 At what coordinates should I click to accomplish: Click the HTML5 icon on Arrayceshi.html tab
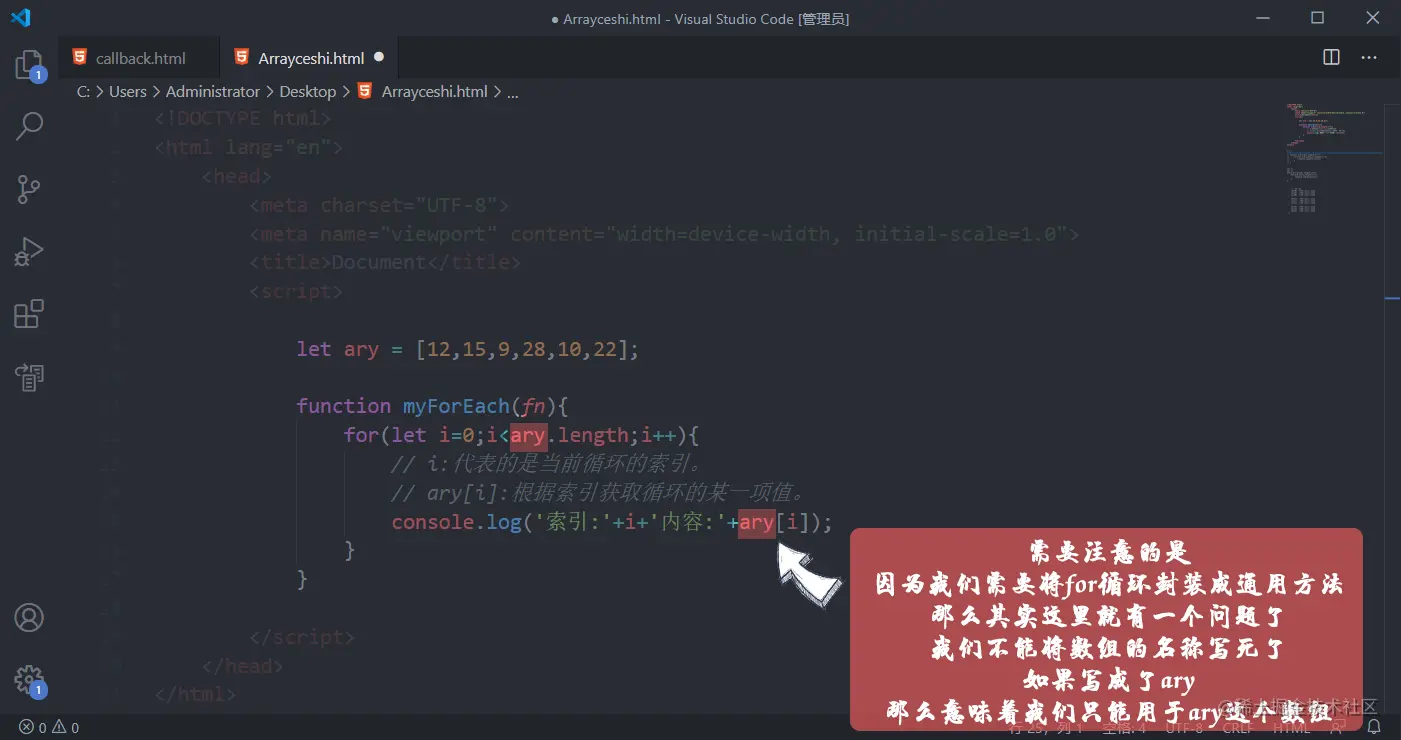(241, 57)
